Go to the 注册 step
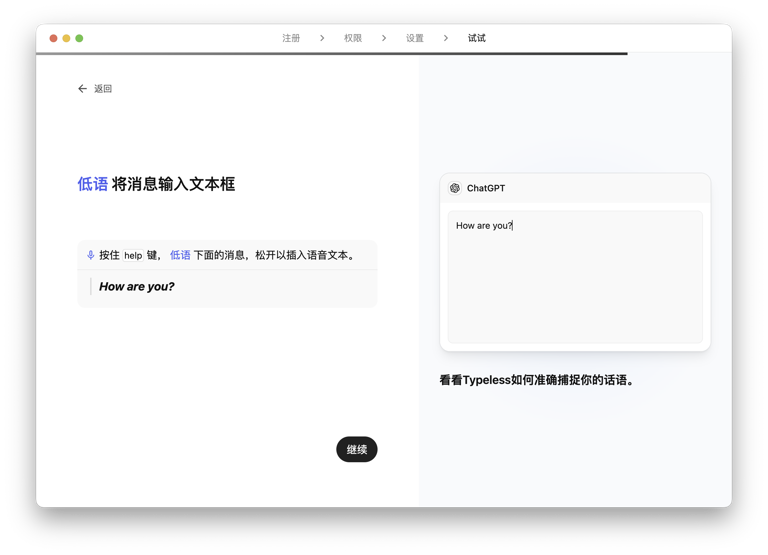768x555 pixels. click(291, 38)
